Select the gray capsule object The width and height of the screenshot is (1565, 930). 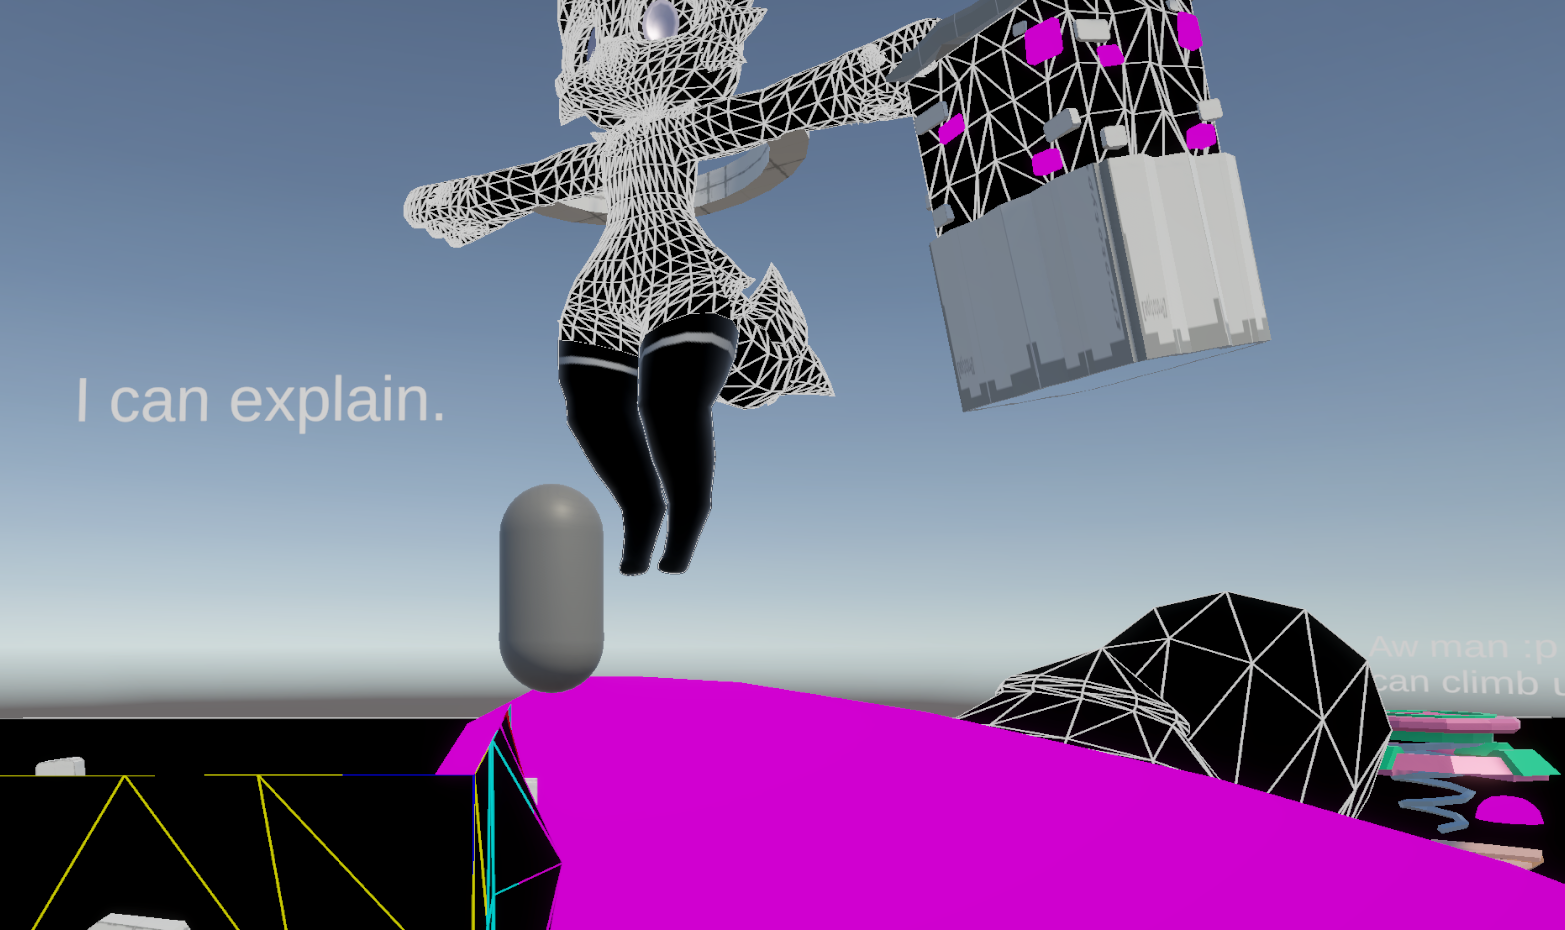point(551,588)
